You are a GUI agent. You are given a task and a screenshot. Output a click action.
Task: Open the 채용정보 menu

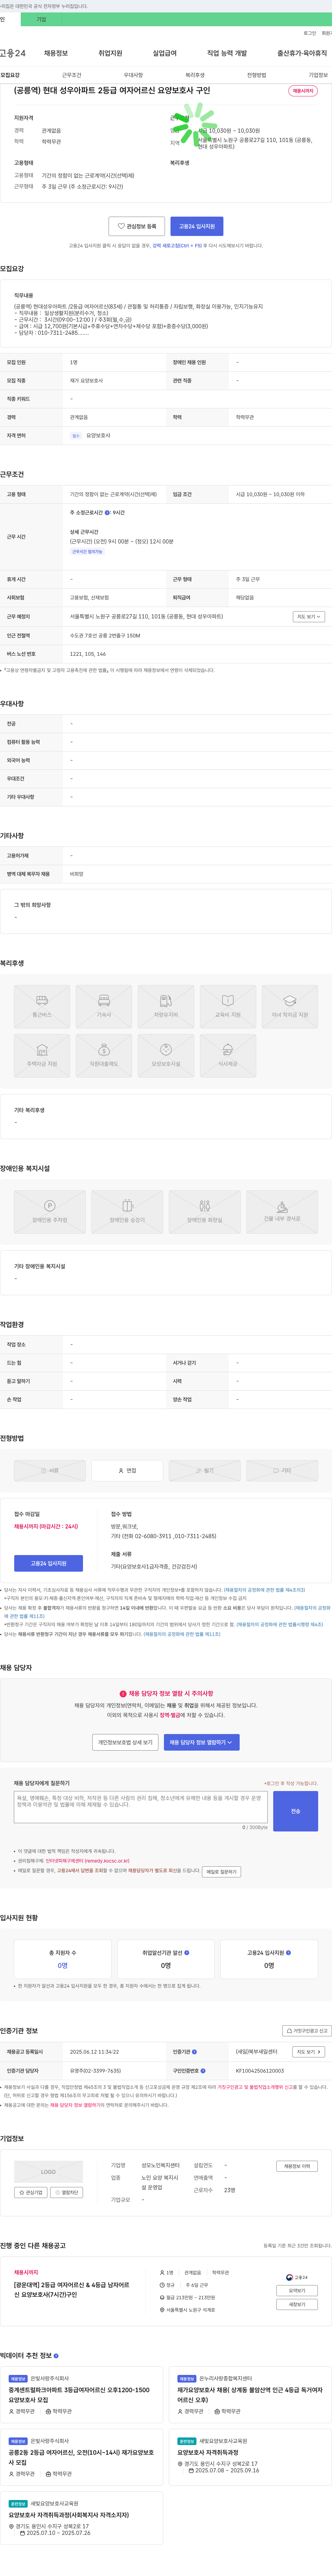click(x=56, y=53)
